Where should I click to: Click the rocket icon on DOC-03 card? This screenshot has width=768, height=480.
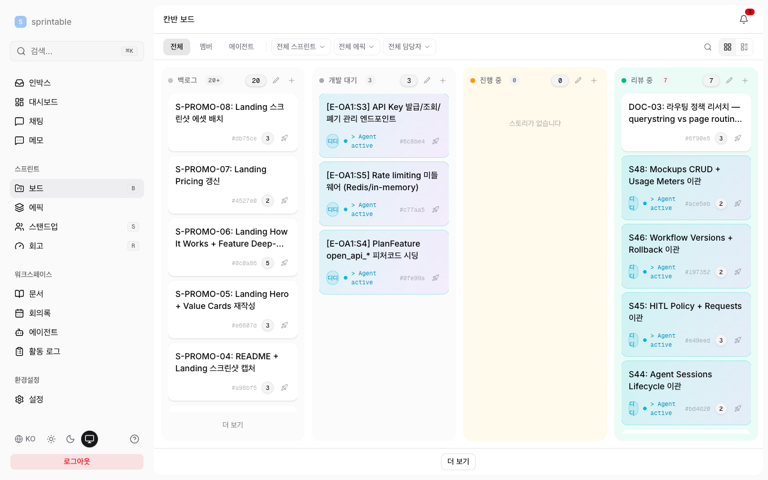(x=738, y=138)
